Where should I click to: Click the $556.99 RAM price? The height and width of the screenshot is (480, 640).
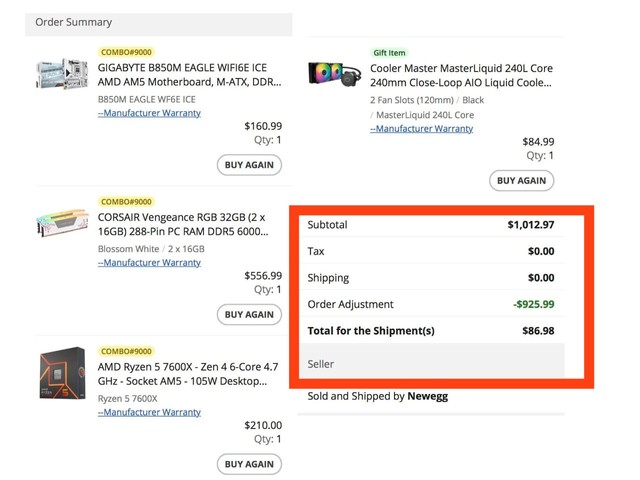point(263,276)
